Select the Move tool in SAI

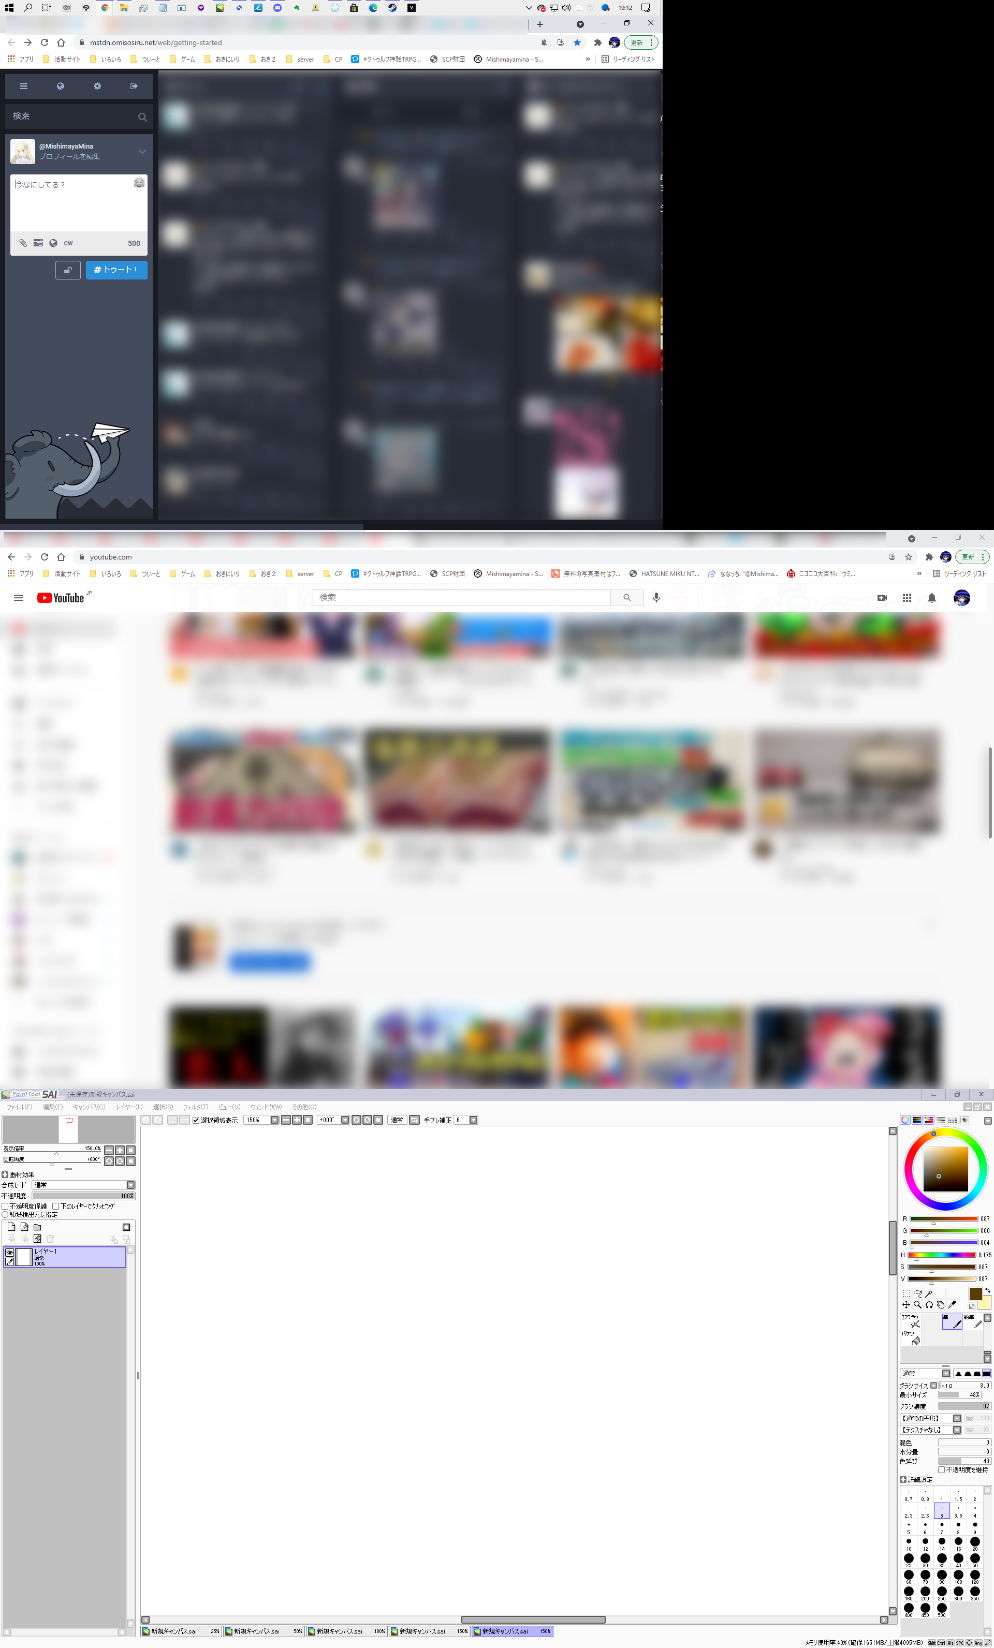click(906, 1305)
